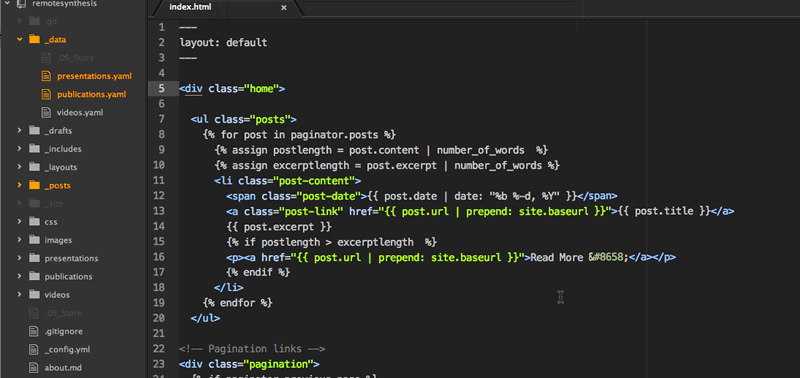The image size is (800, 378).
Task: Open the about.md file
Action: tap(63, 368)
